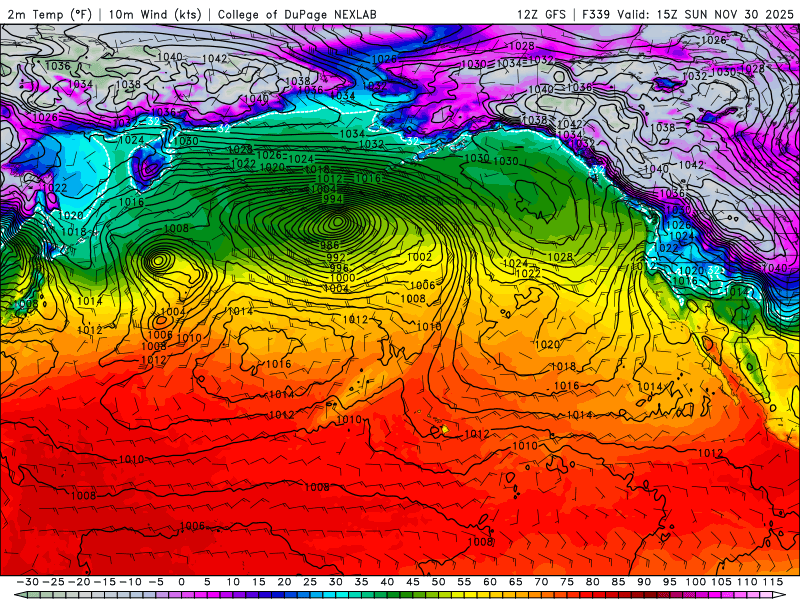Select -15 on the temperature scale
The height and width of the screenshot is (600, 800).
[x=105, y=582]
